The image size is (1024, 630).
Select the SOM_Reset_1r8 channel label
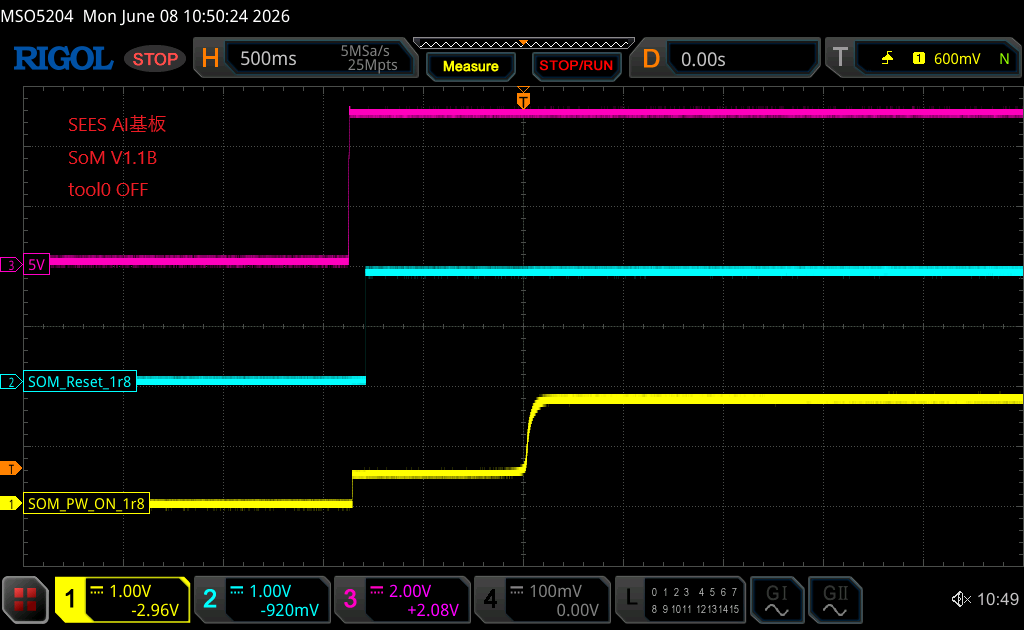tap(80, 381)
